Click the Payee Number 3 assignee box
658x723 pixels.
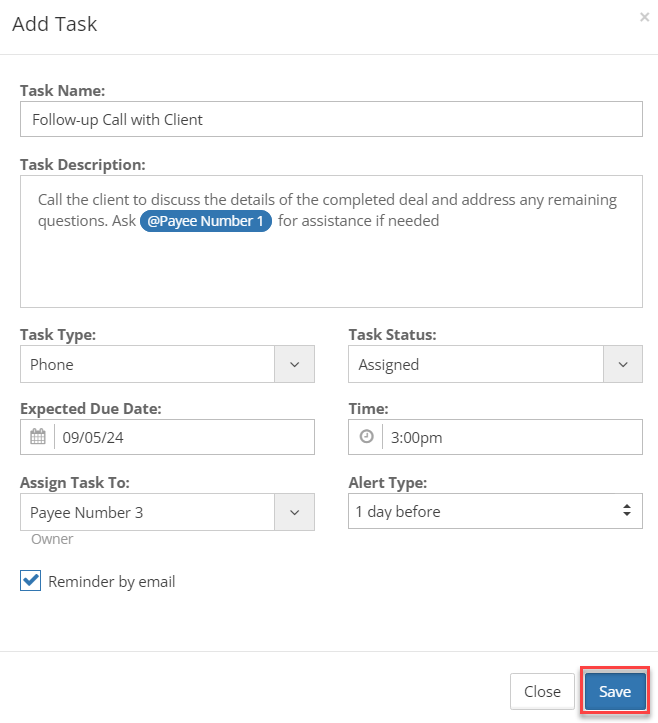click(148, 512)
